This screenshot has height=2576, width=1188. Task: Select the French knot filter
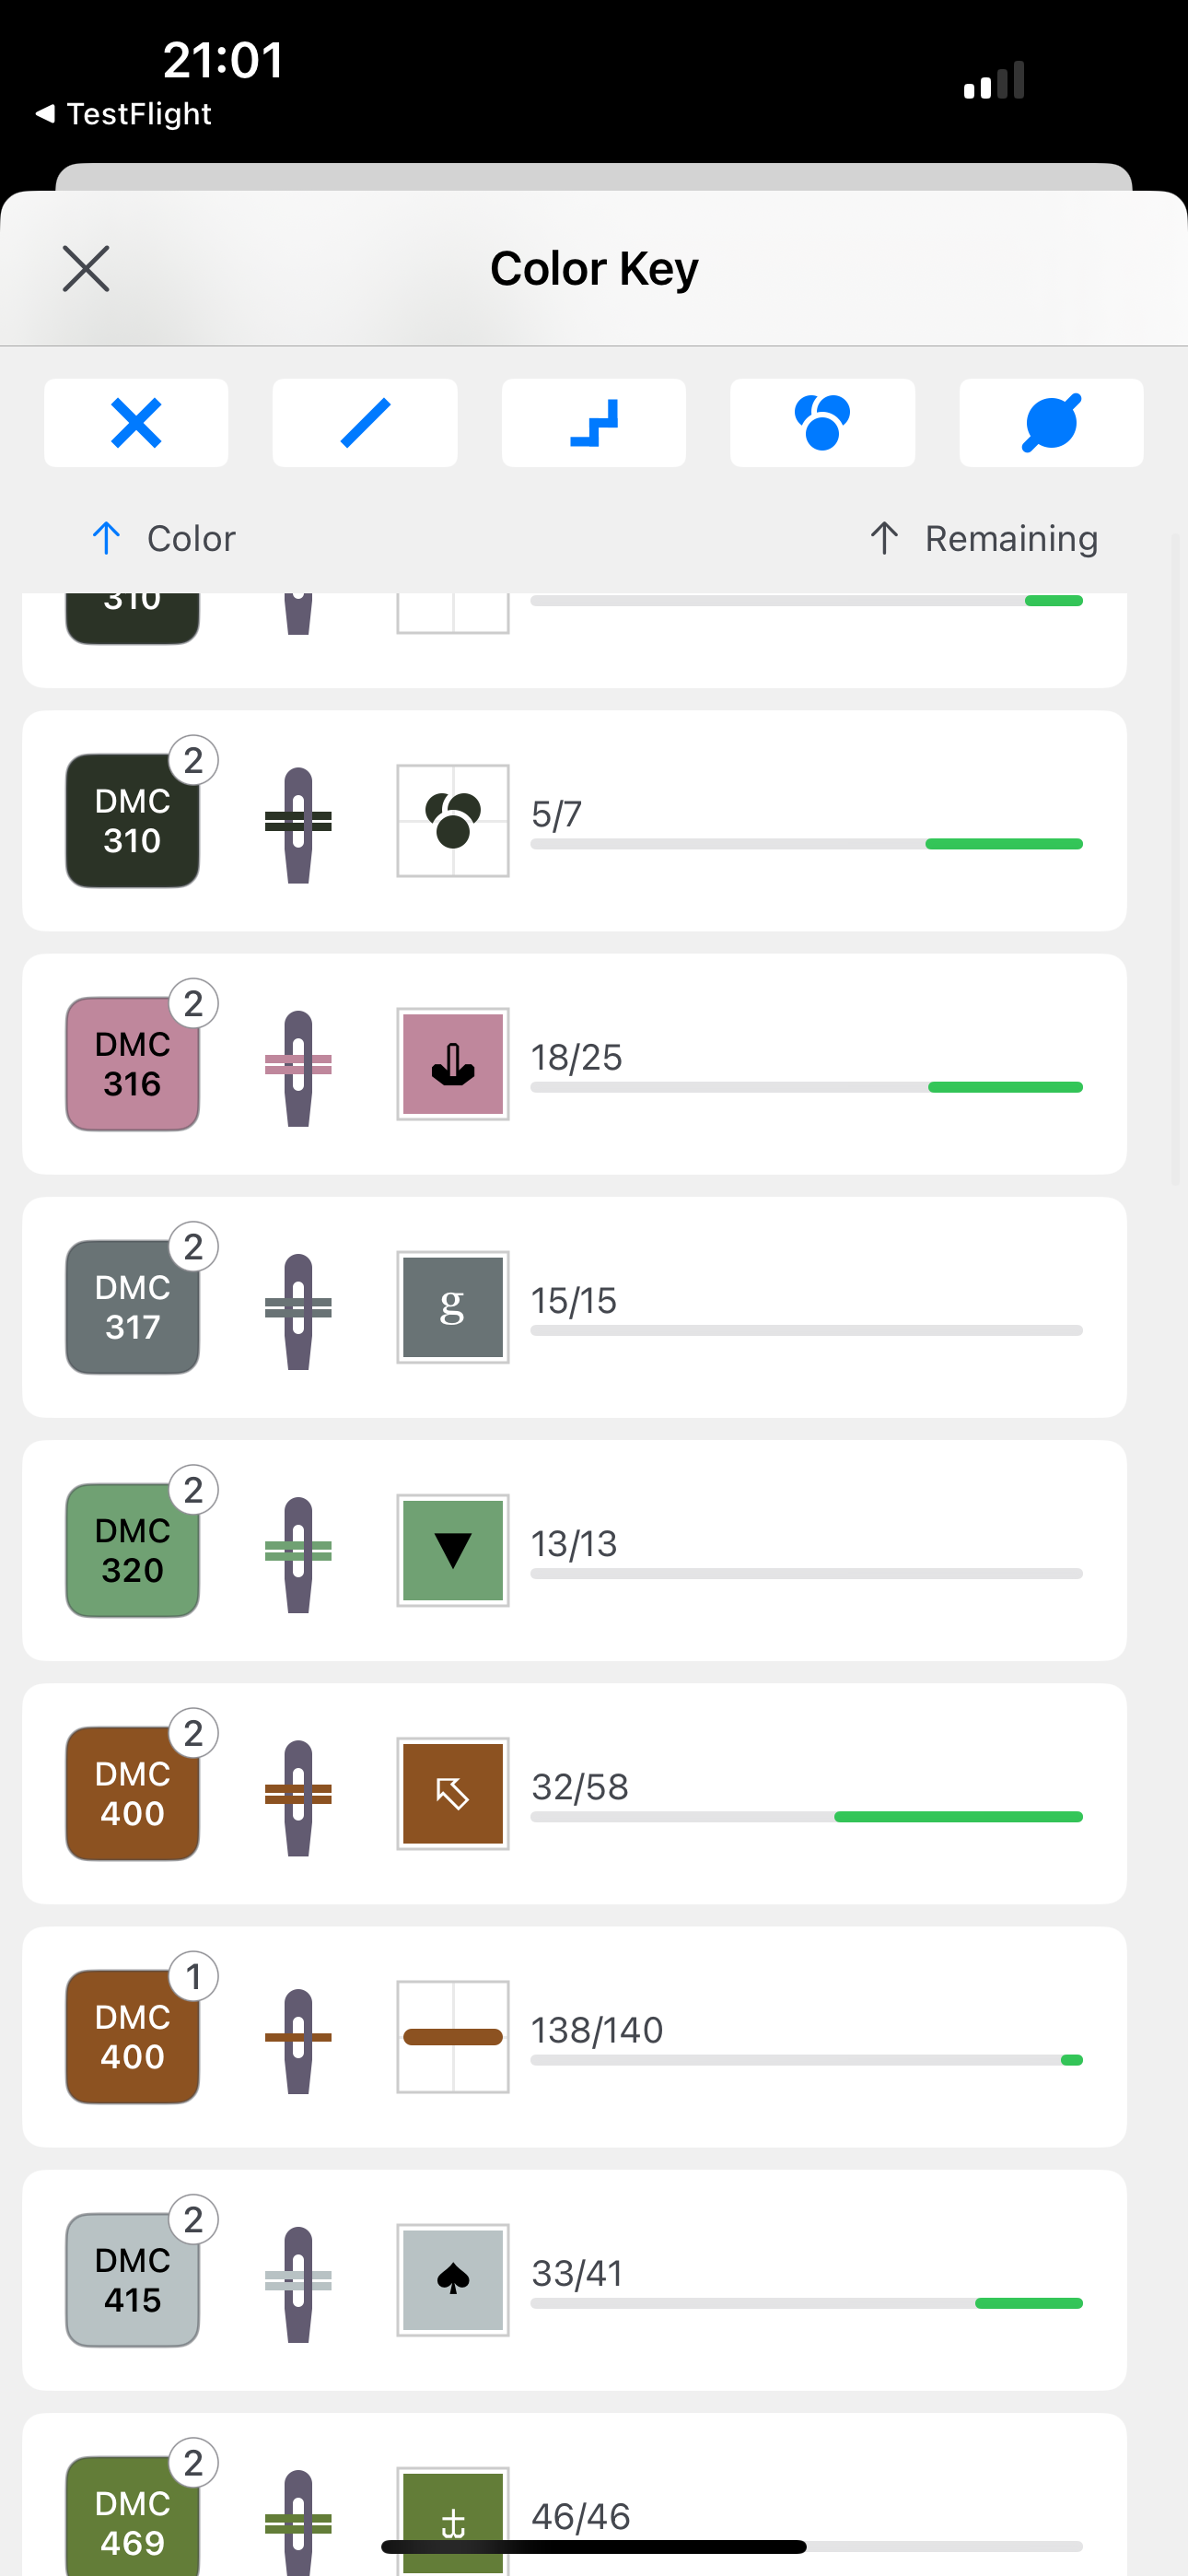point(822,423)
